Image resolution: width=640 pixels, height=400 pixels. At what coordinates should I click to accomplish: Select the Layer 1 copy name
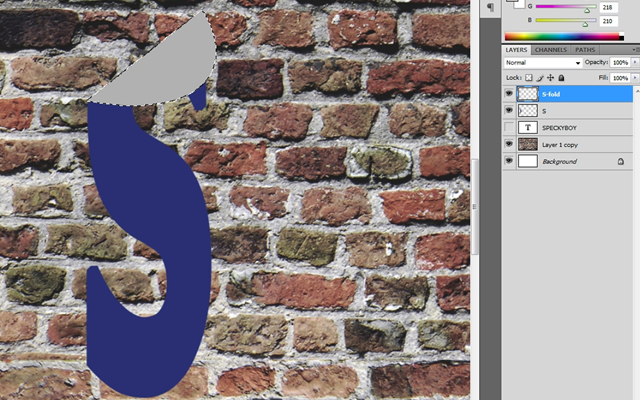[560, 145]
